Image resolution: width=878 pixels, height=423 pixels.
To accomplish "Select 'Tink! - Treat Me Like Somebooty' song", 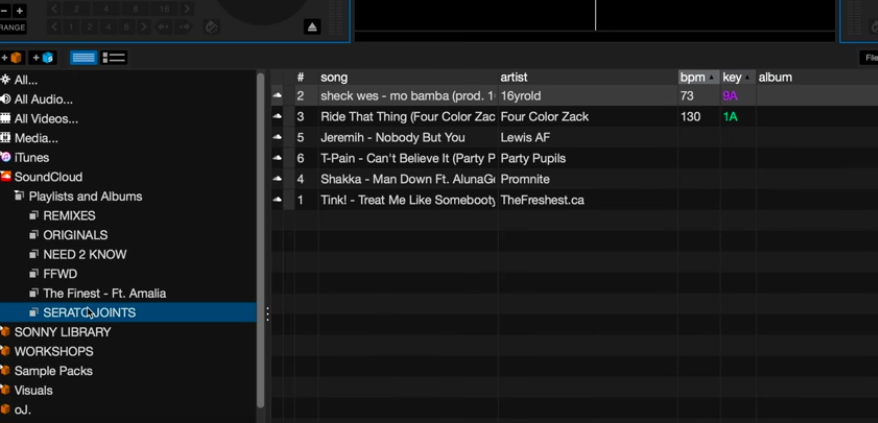I will pos(408,200).
